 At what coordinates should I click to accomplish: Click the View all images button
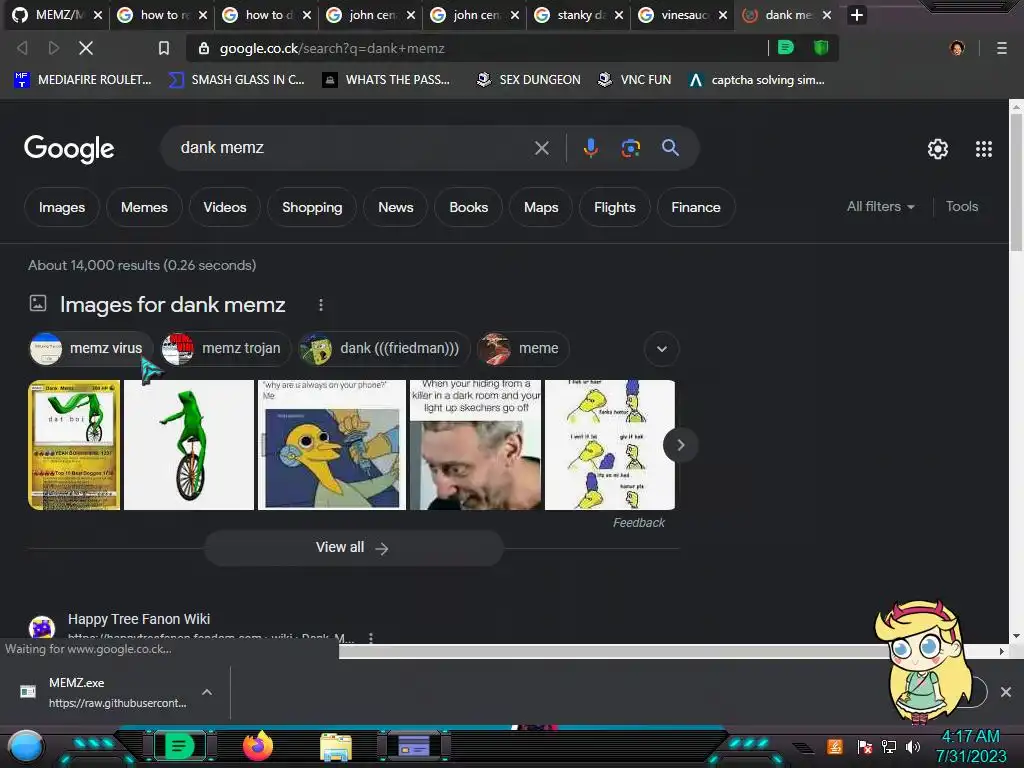tap(353, 547)
